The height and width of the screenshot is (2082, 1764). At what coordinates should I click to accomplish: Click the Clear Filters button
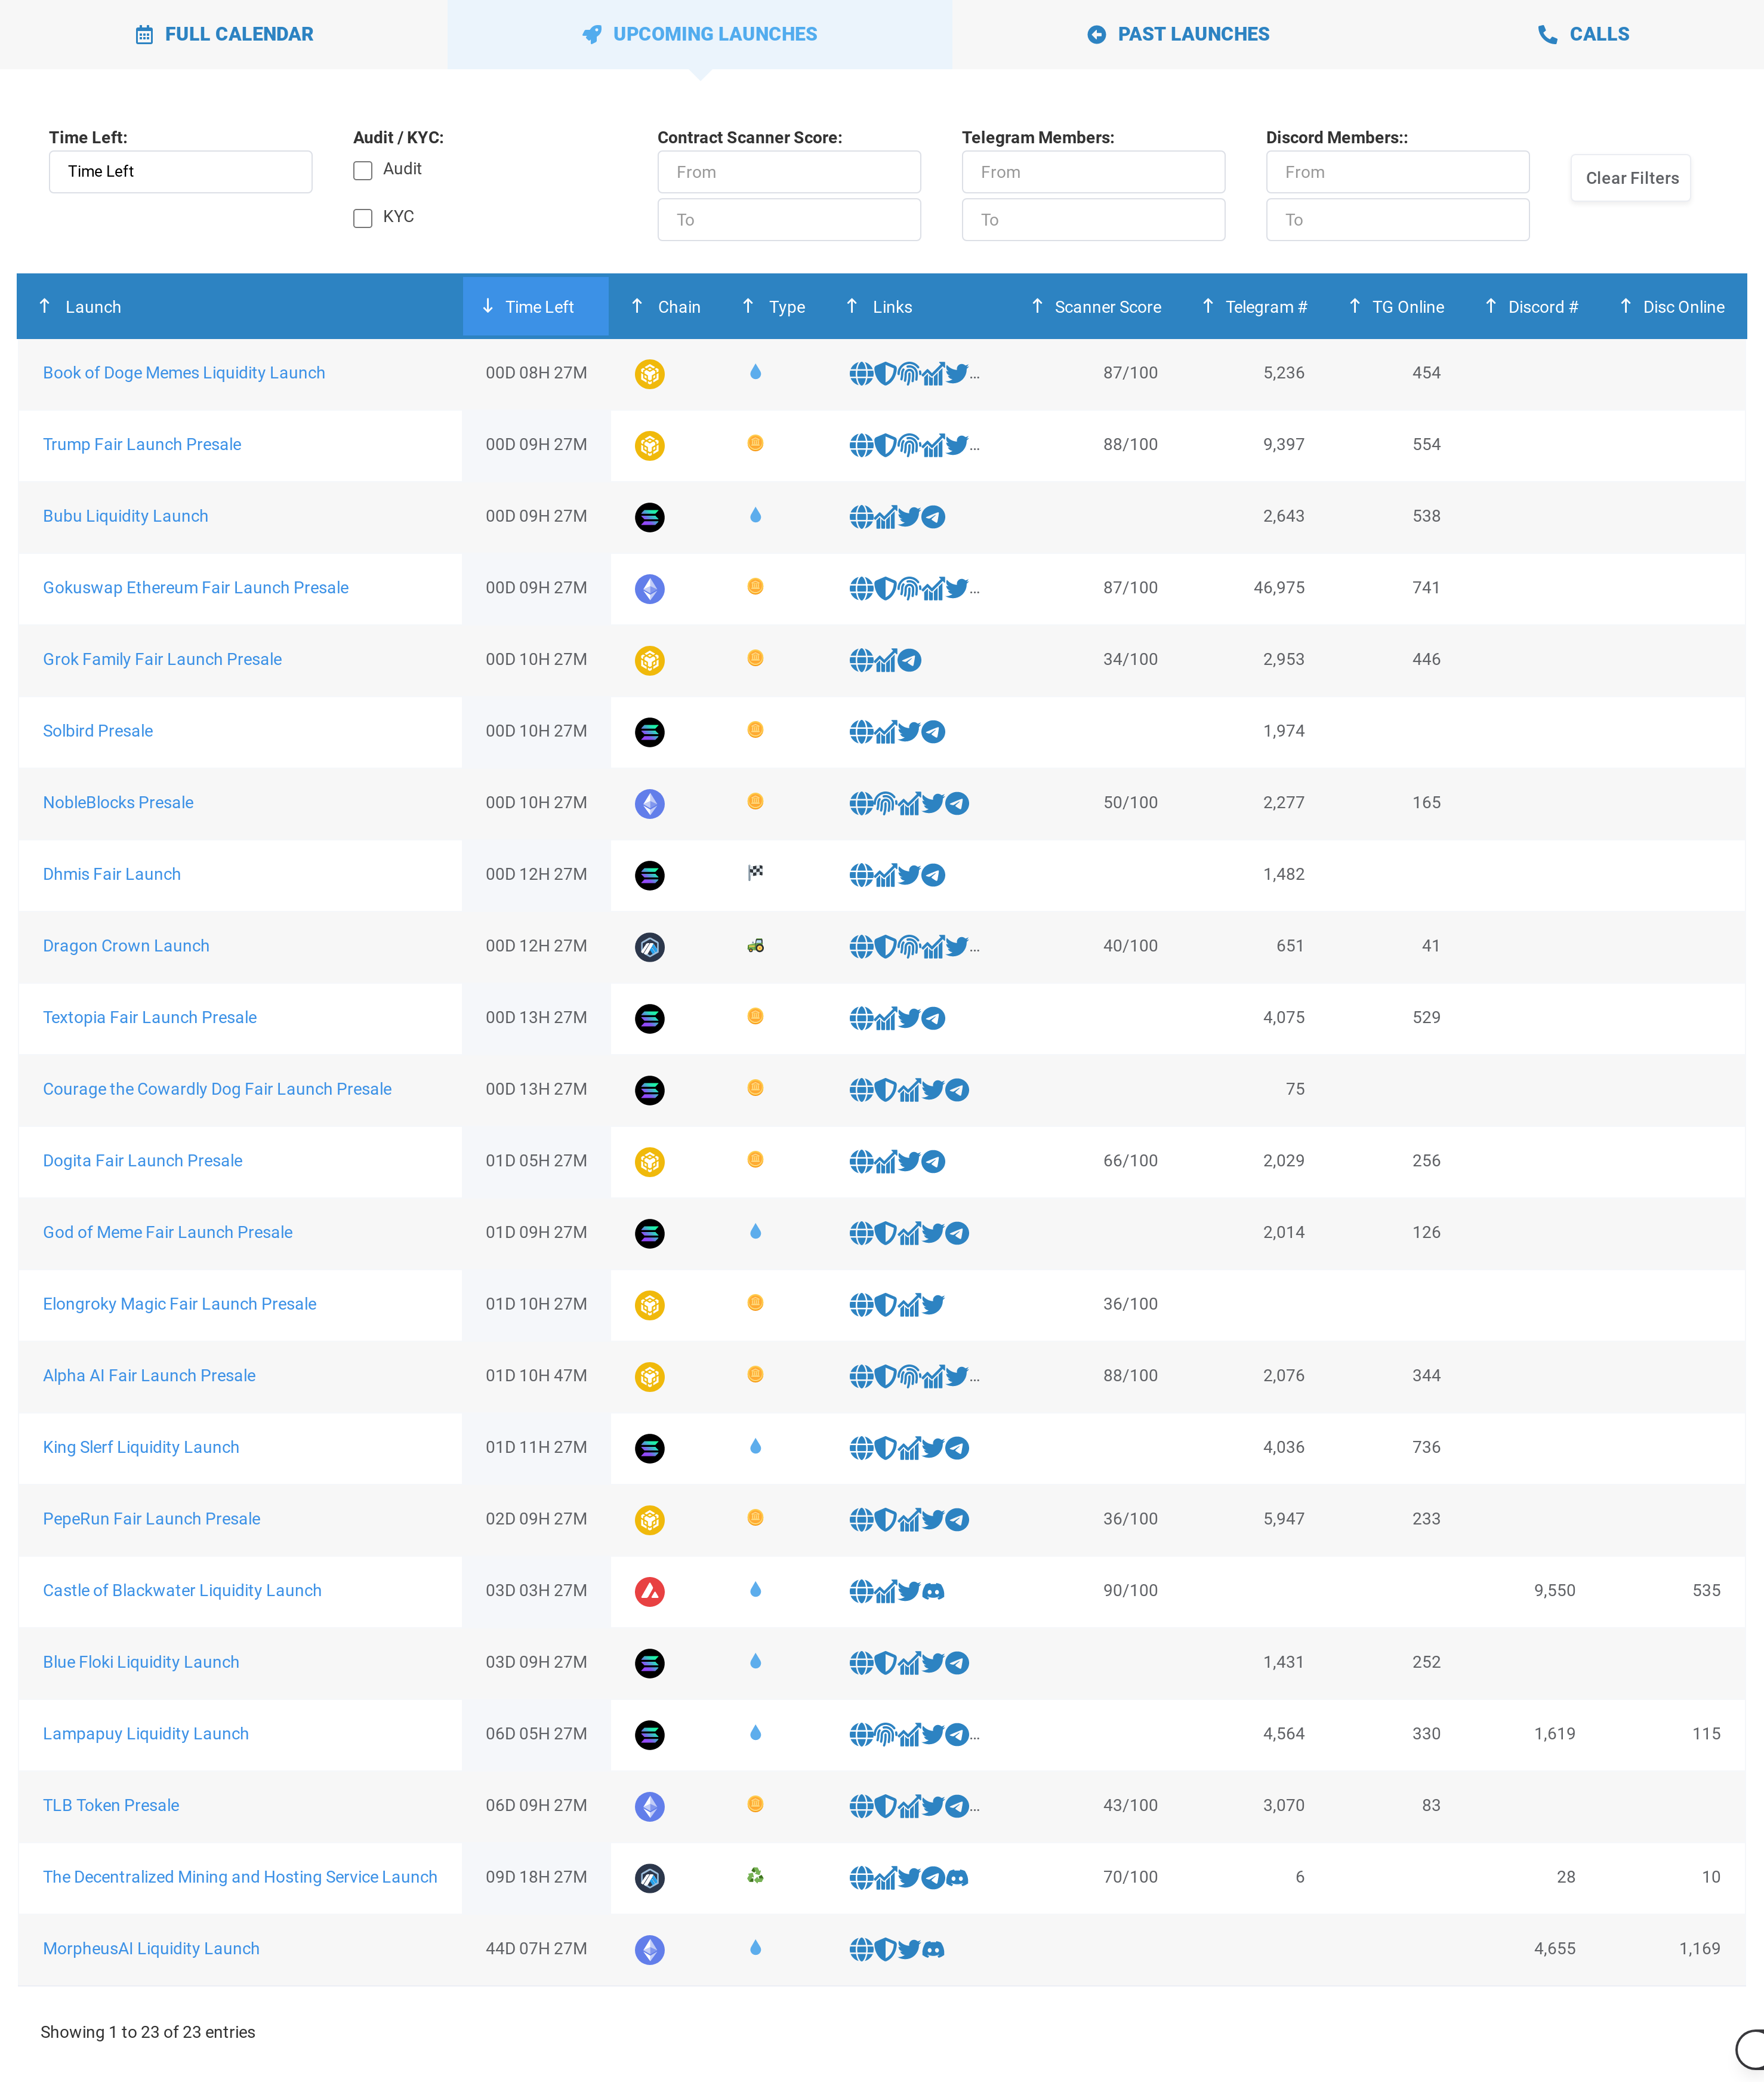[x=1631, y=178]
